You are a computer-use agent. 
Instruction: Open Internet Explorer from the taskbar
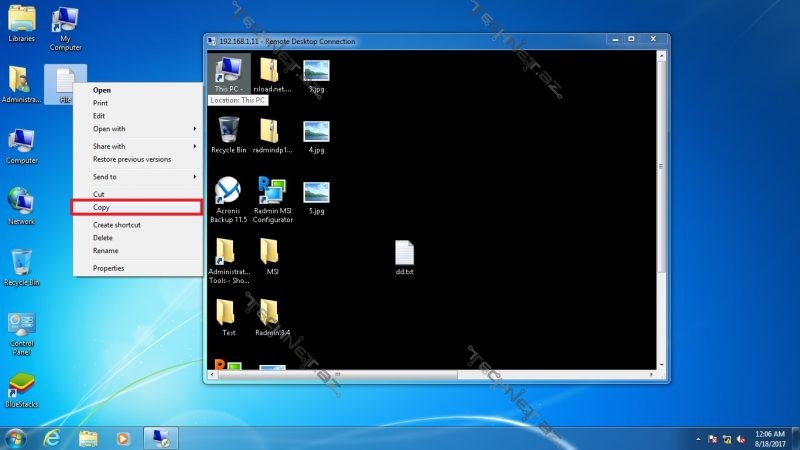[x=52, y=438]
